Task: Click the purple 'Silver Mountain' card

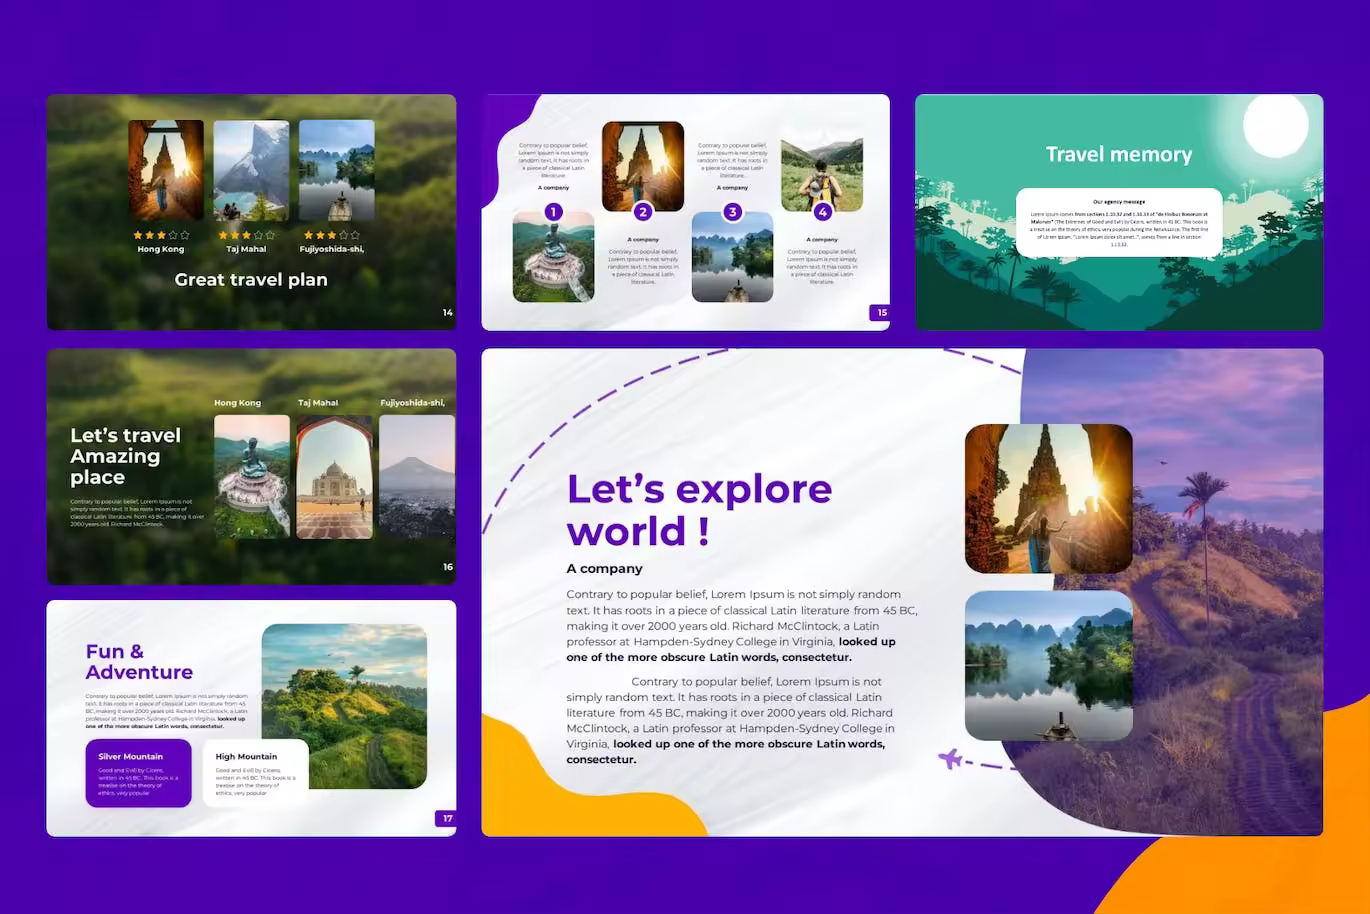Action: point(138,773)
